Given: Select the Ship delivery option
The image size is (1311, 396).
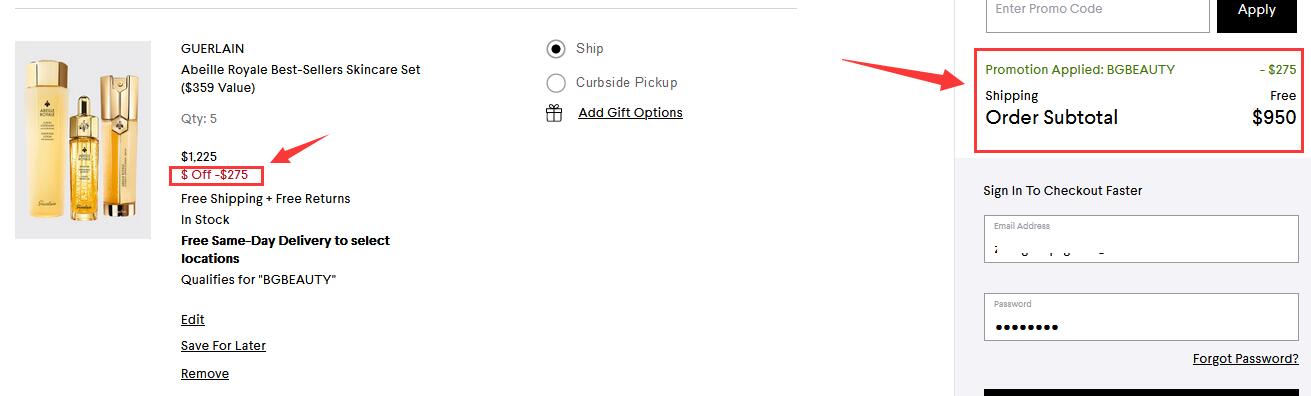Looking at the screenshot, I should (x=556, y=49).
